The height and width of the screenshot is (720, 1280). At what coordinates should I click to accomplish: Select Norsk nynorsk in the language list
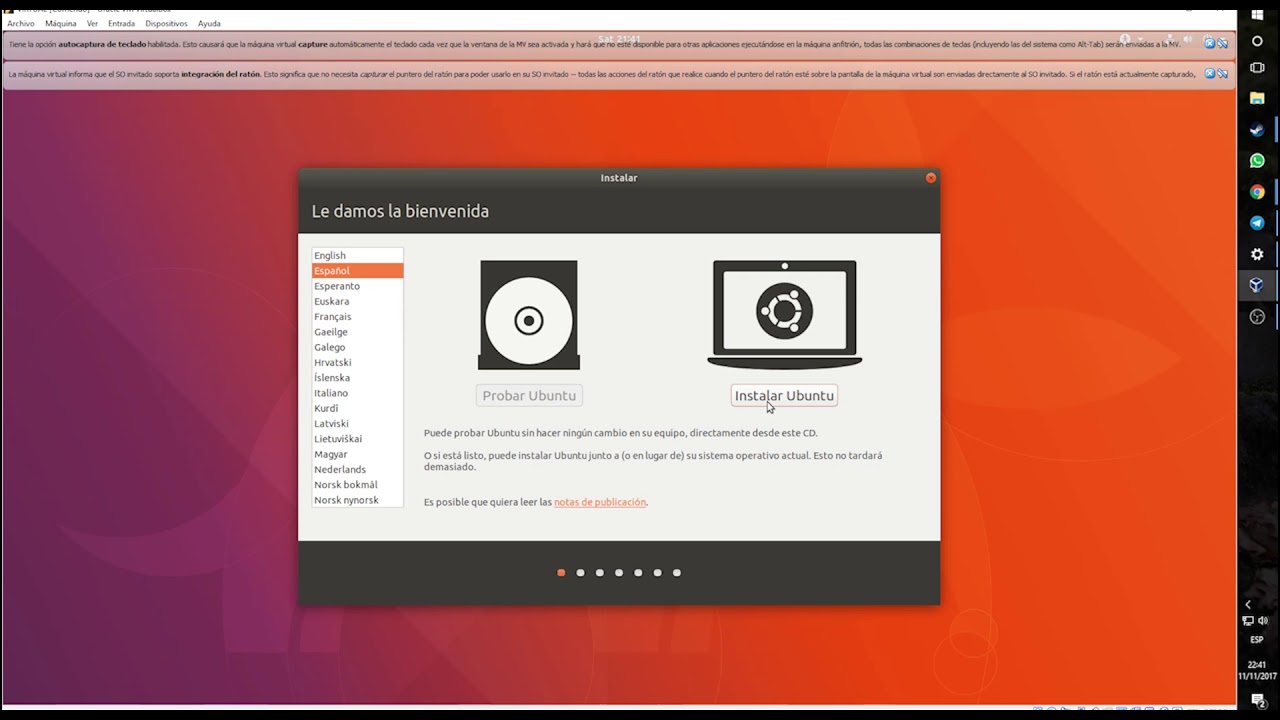tap(357, 500)
